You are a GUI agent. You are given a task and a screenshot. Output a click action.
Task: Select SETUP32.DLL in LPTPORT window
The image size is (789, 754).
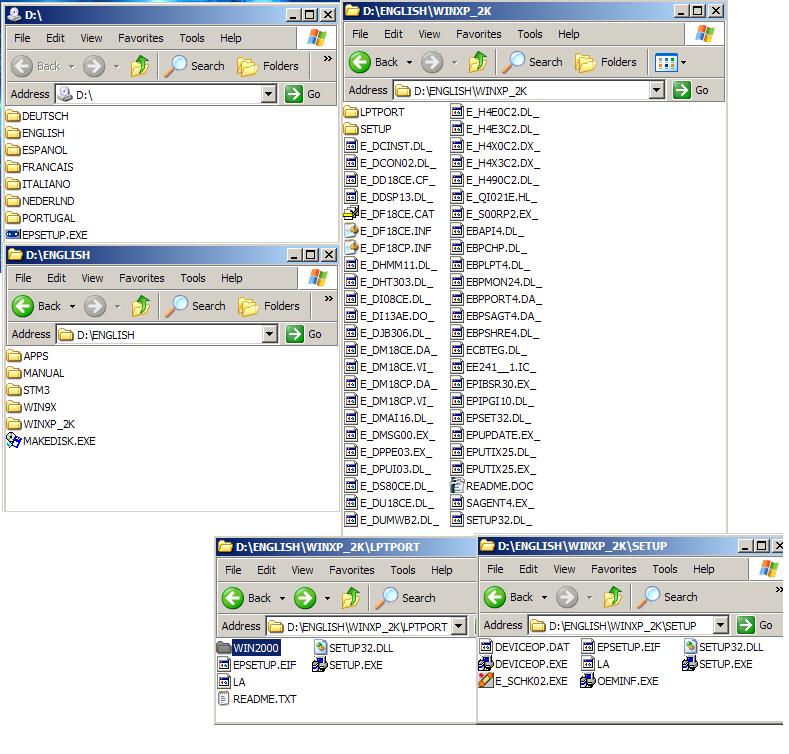pyautogui.click(x=354, y=648)
